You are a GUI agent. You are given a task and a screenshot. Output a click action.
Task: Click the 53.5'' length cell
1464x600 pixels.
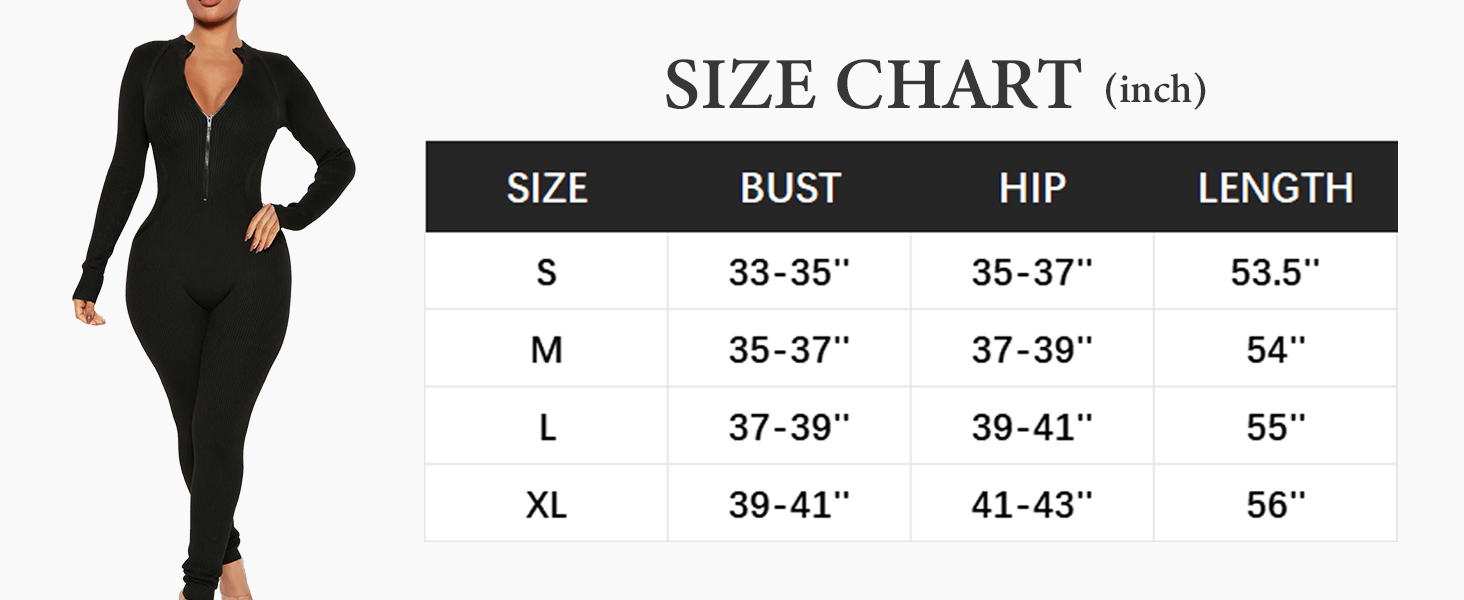click(1275, 272)
